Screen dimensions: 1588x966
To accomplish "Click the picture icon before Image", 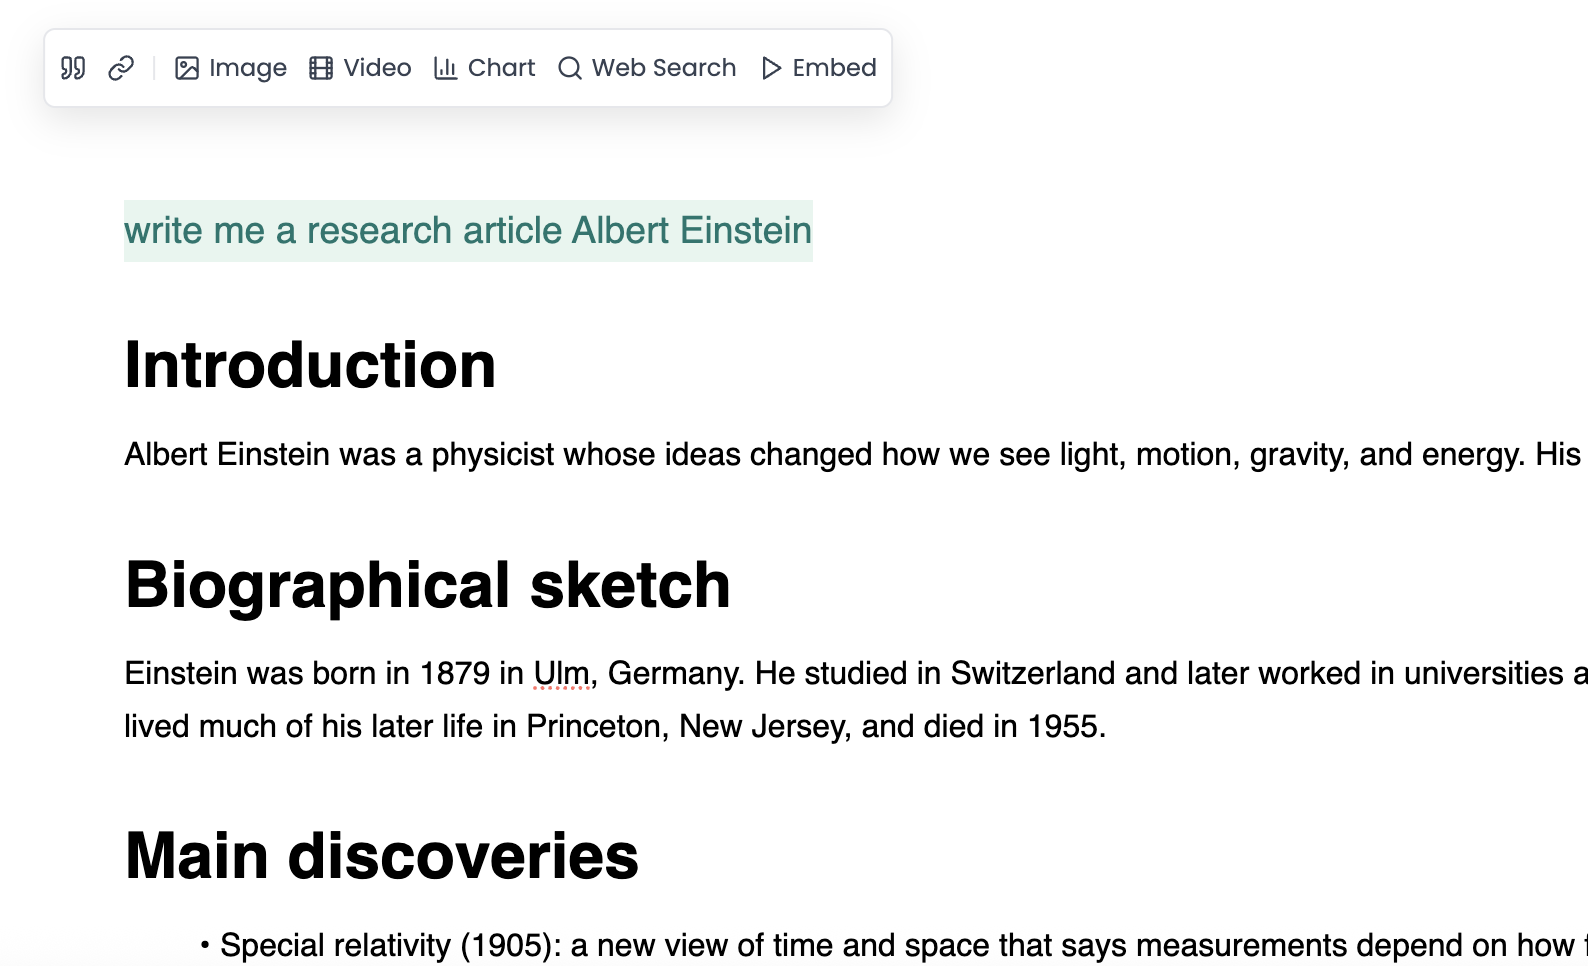I will tap(186, 68).
